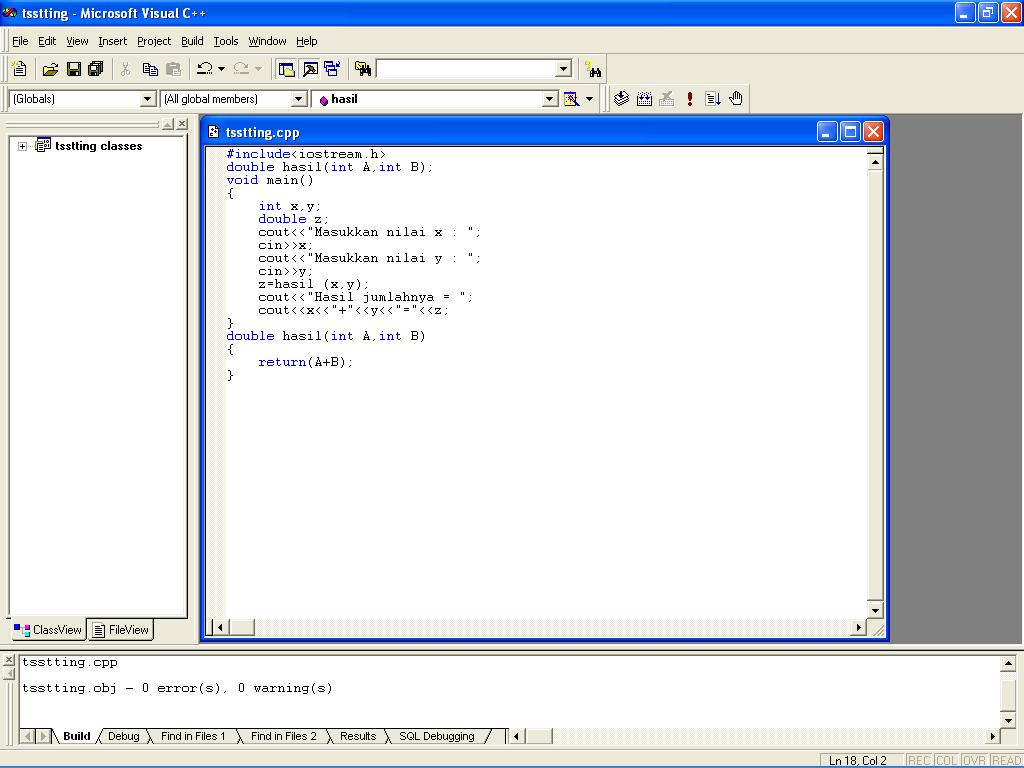Switch to the FileView tab
Viewport: 1024px width, 768px height.
pyautogui.click(x=120, y=630)
